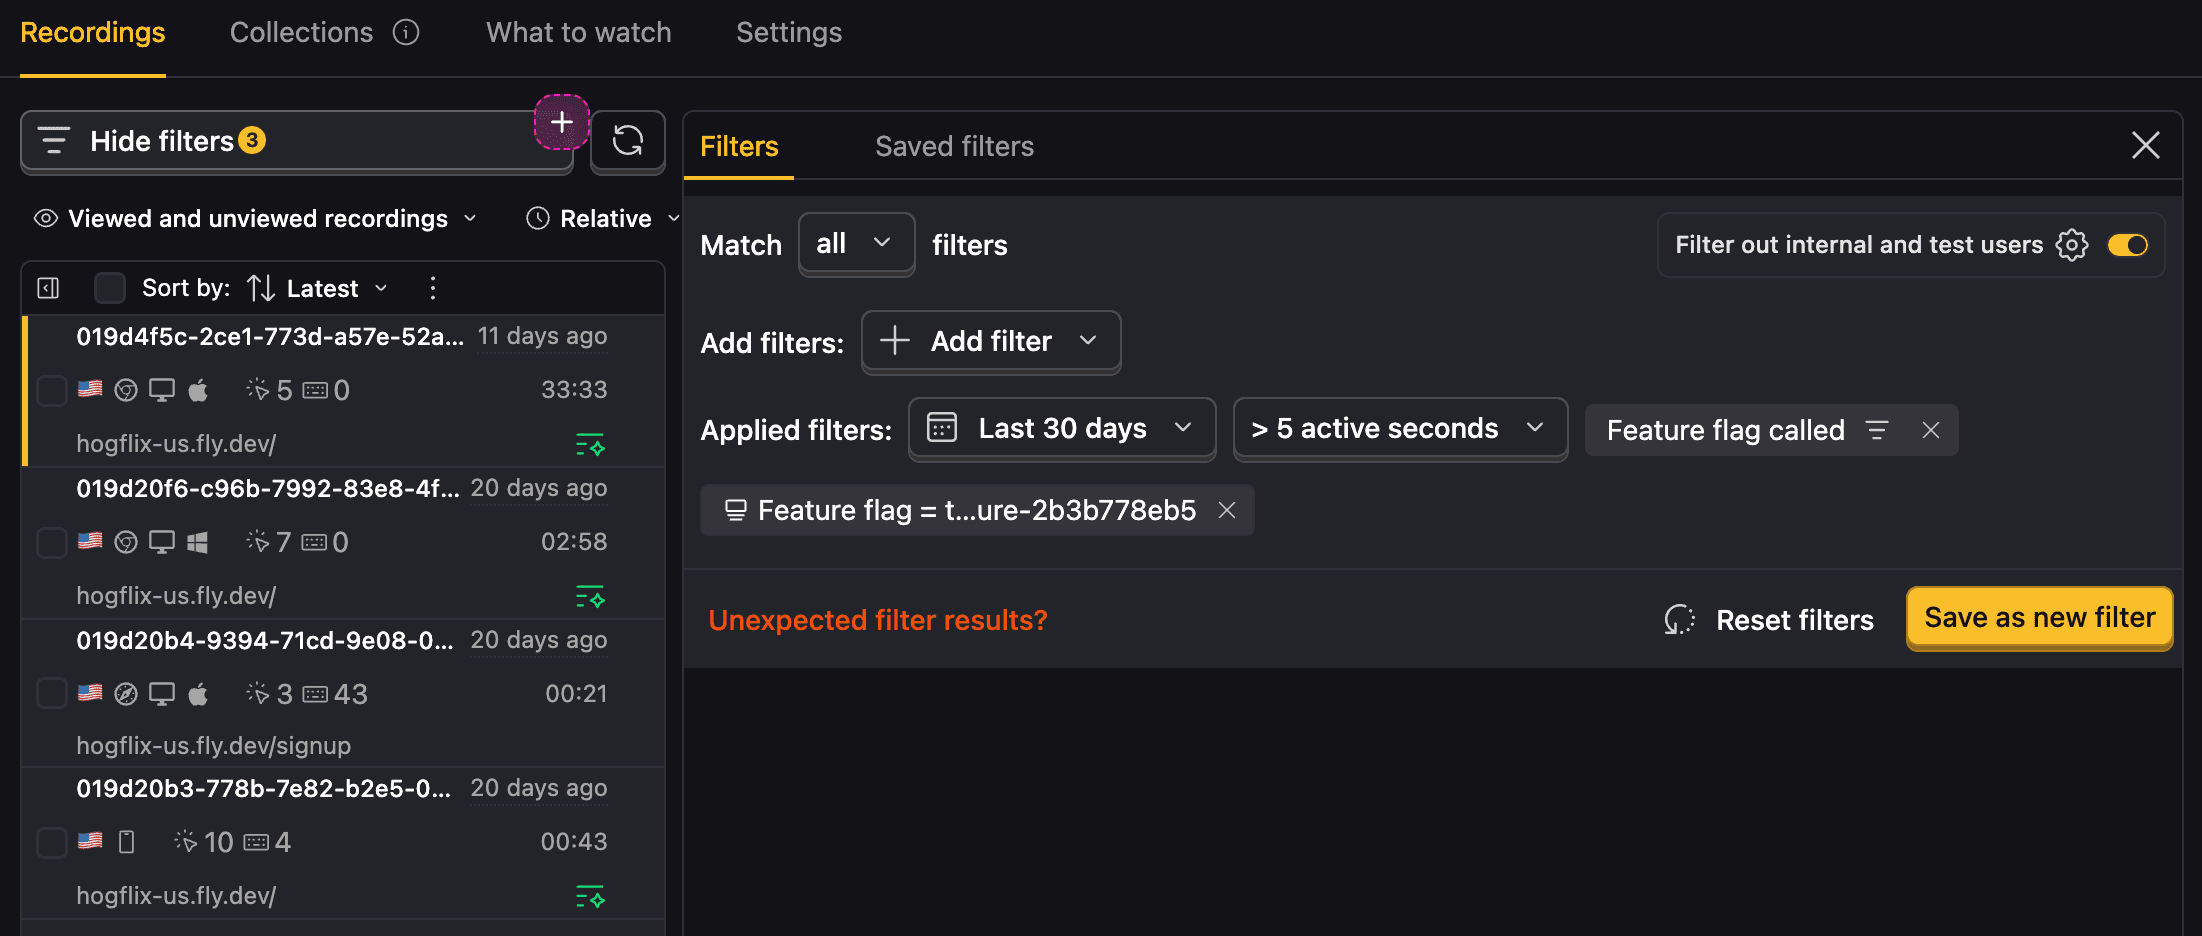Open the three-dot menu beside Latest
2202x936 pixels.
pos(432,288)
